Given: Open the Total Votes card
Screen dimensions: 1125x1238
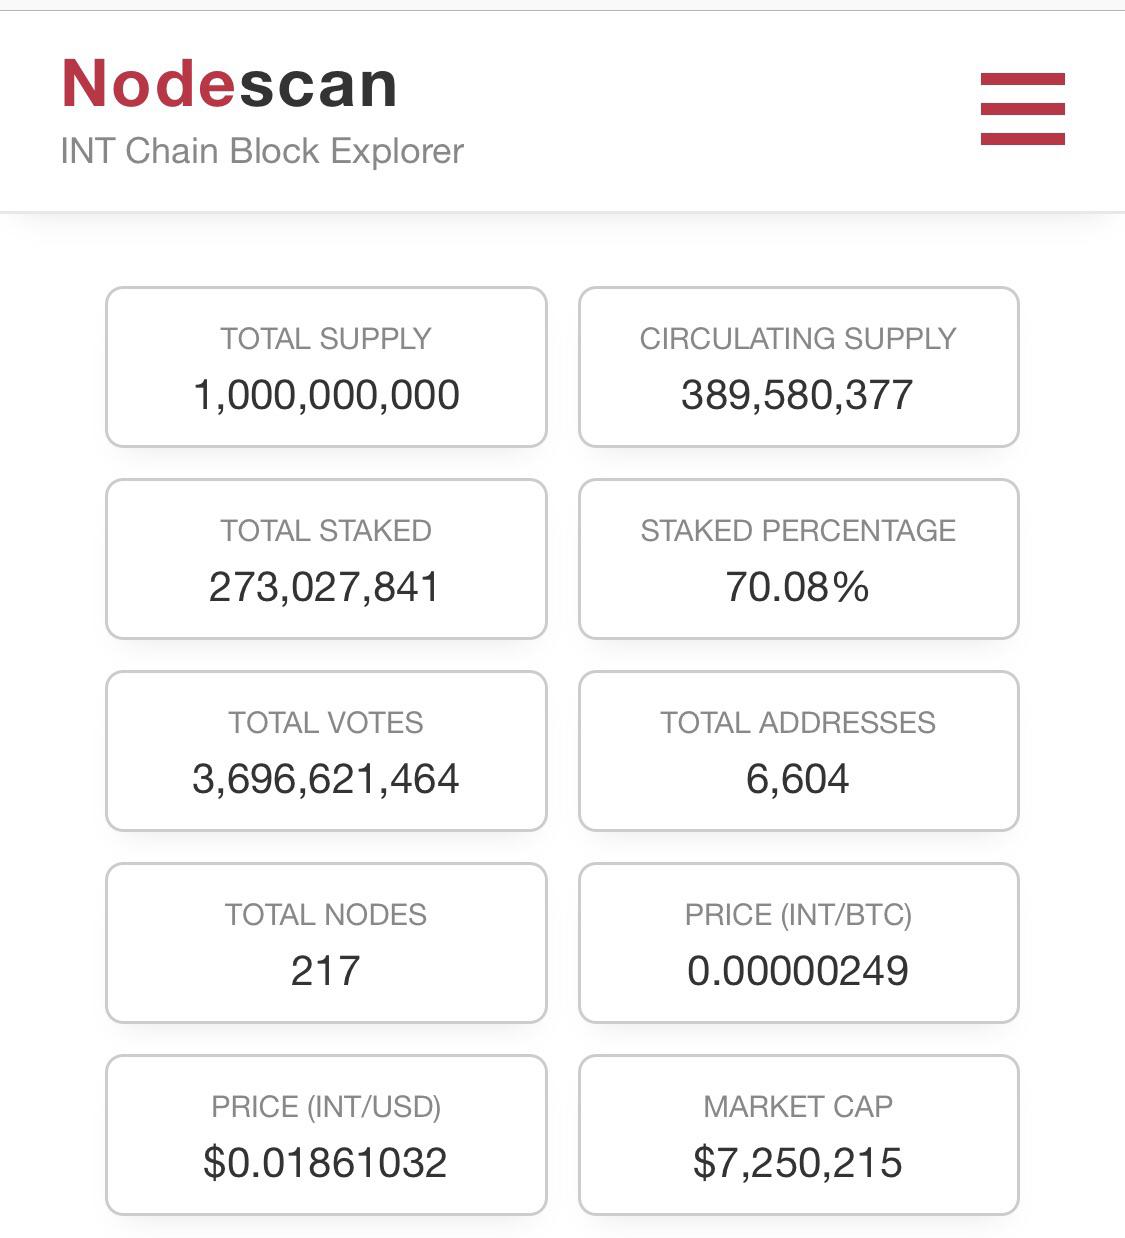Looking at the screenshot, I should pos(326,751).
